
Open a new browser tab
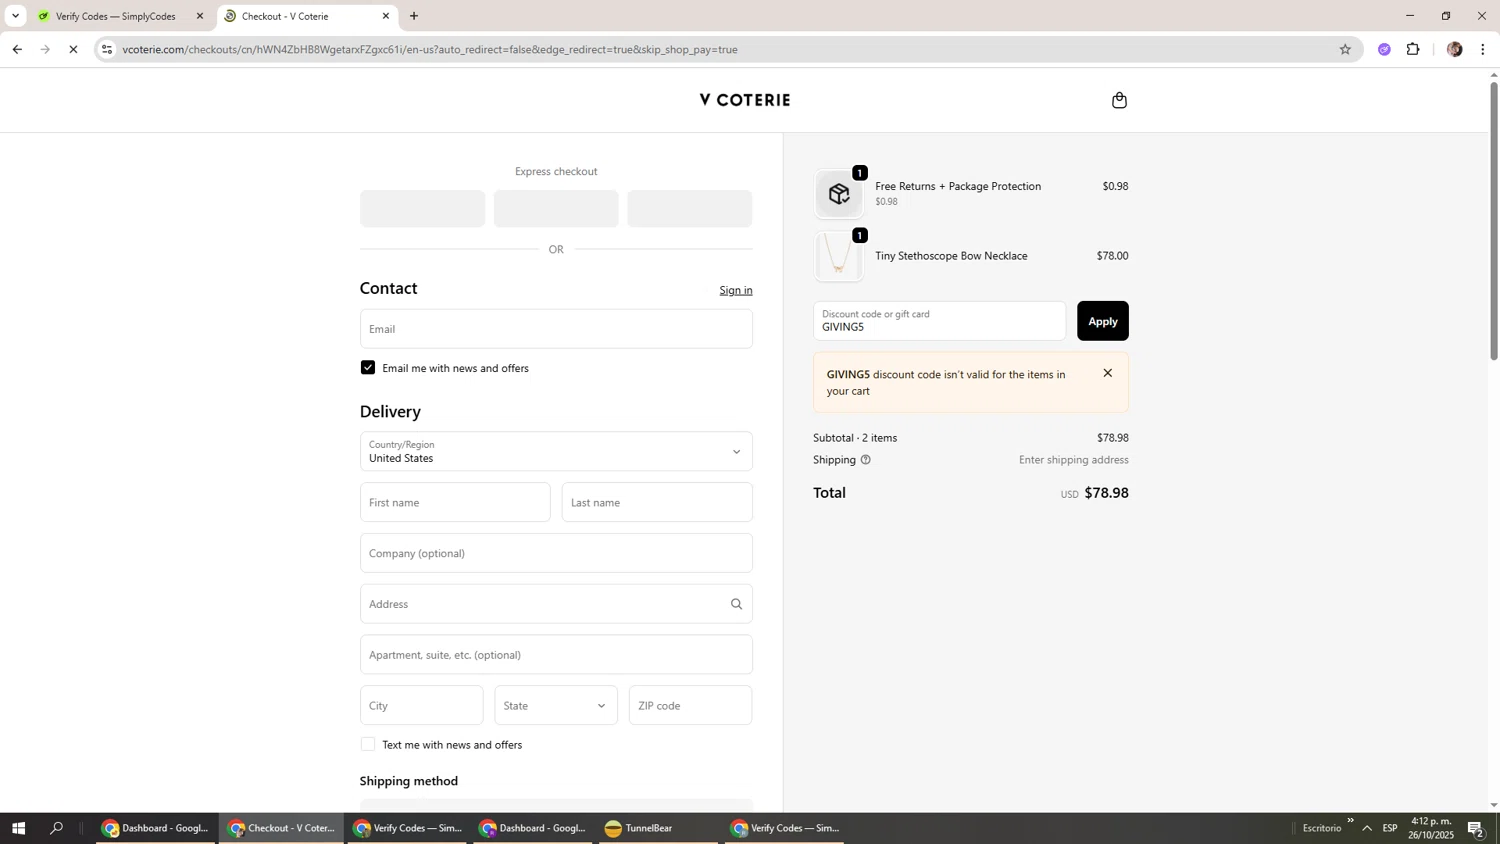pos(414,16)
